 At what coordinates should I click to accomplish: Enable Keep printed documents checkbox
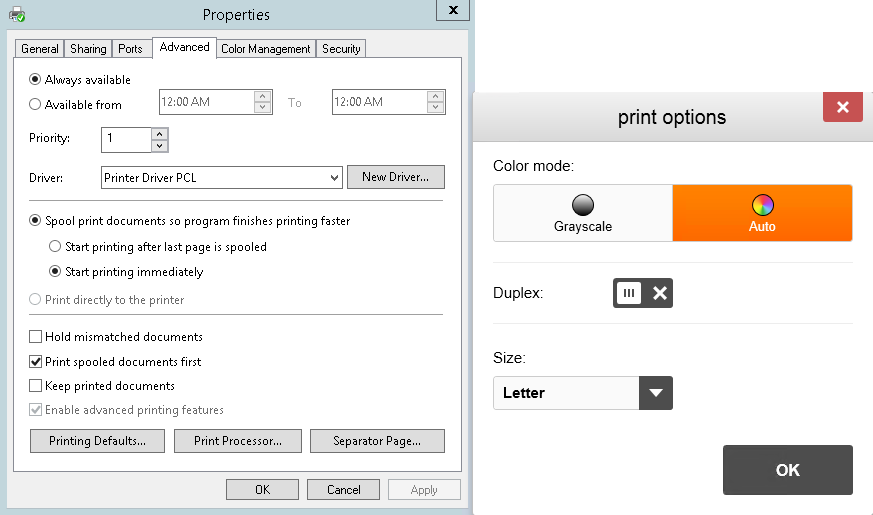36,386
